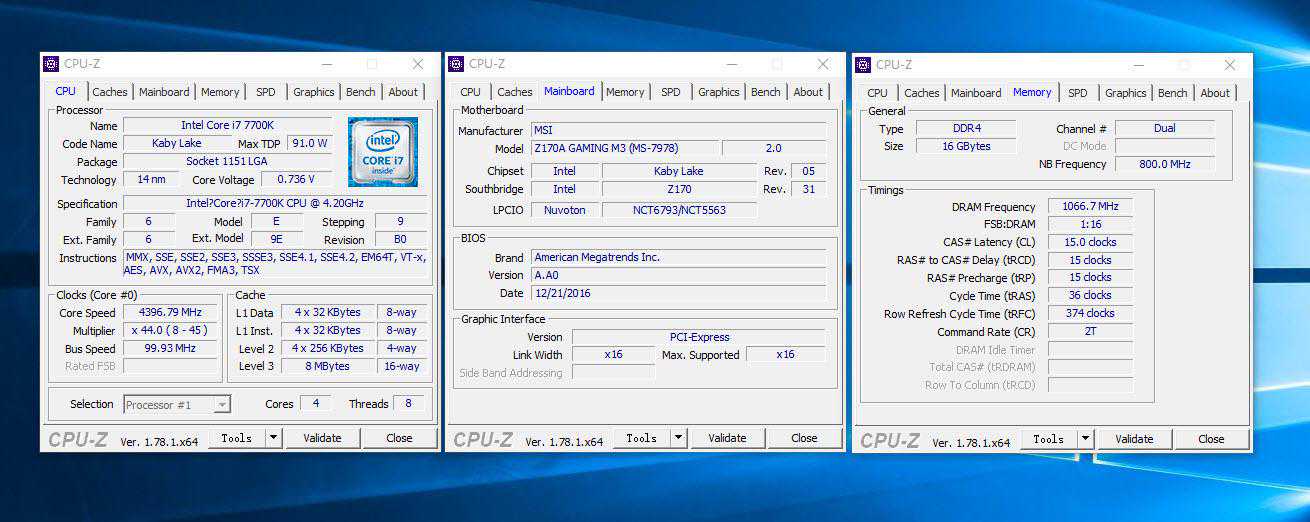Expand the Tools arrow in the Memory window
Screen dimensions: 1310x522
[1085, 439]
